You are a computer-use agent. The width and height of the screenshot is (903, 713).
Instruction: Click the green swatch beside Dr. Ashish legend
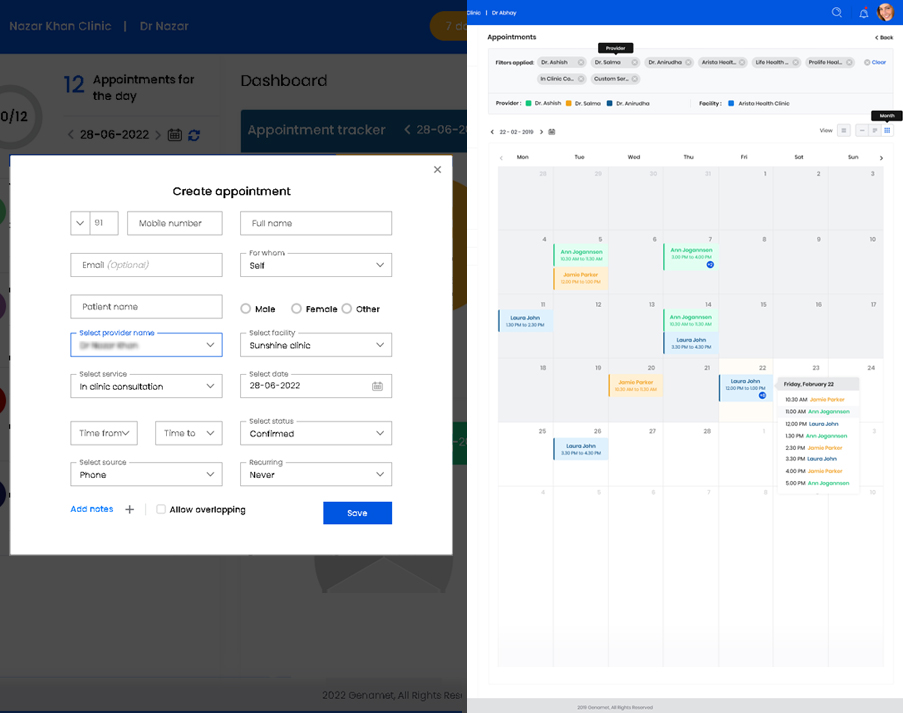click(x=528, y=103)
